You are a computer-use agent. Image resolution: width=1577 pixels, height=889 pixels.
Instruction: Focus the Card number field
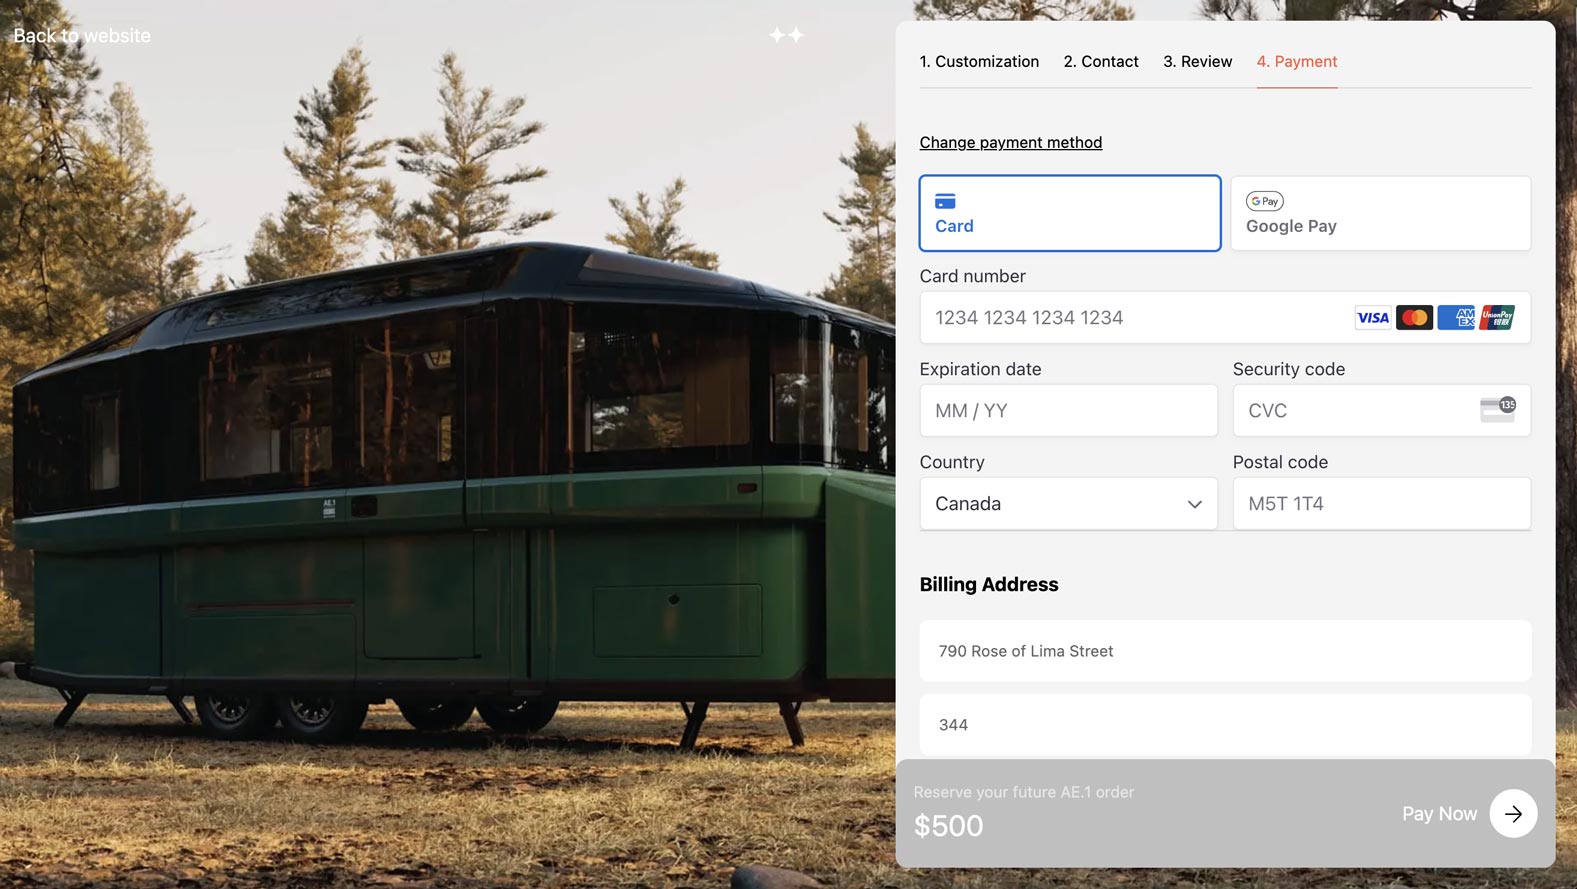coord(1130,318)
